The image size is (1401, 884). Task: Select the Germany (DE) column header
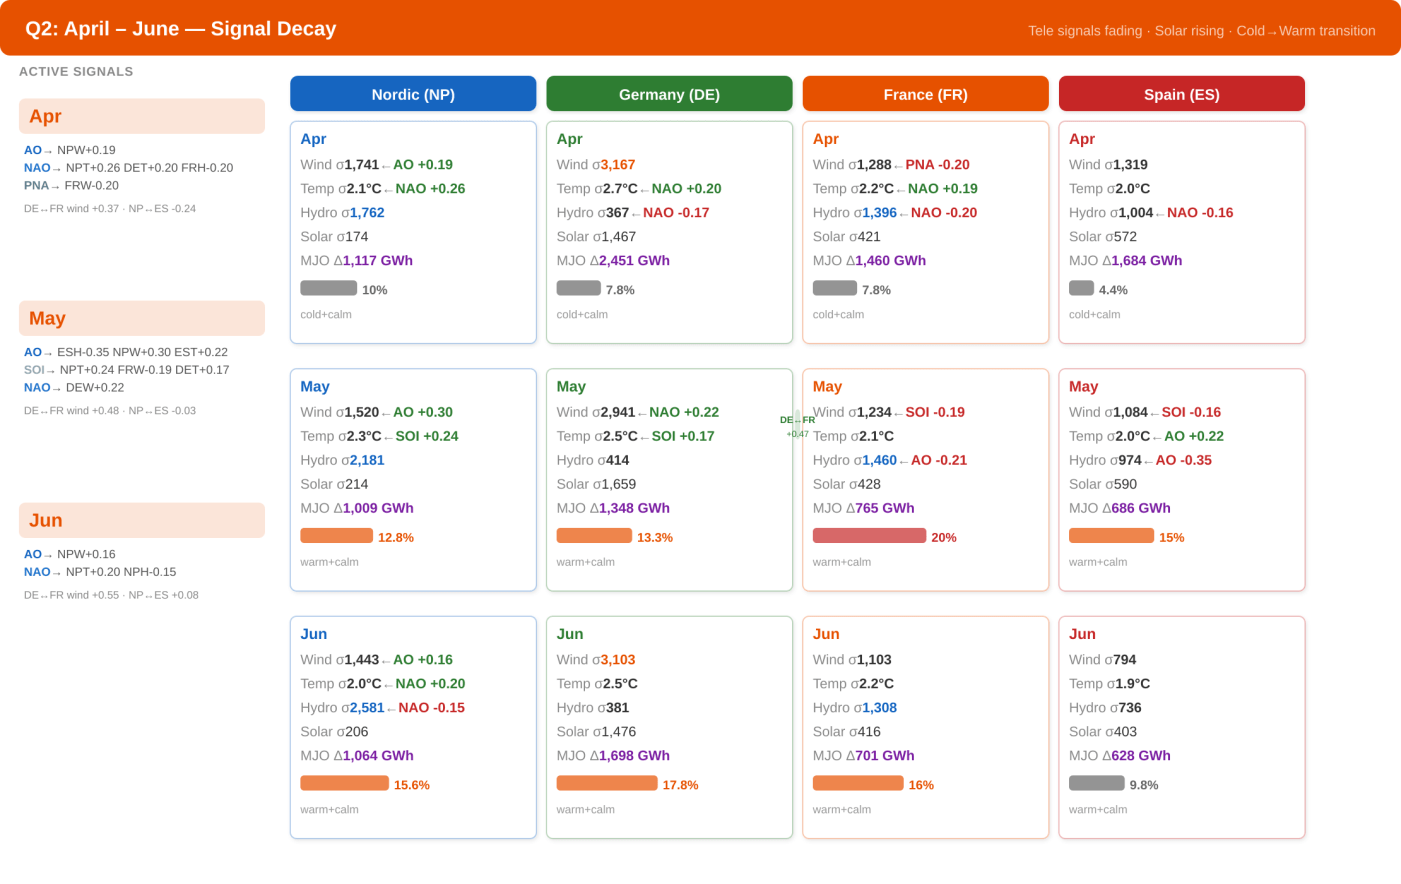(669, 94)
